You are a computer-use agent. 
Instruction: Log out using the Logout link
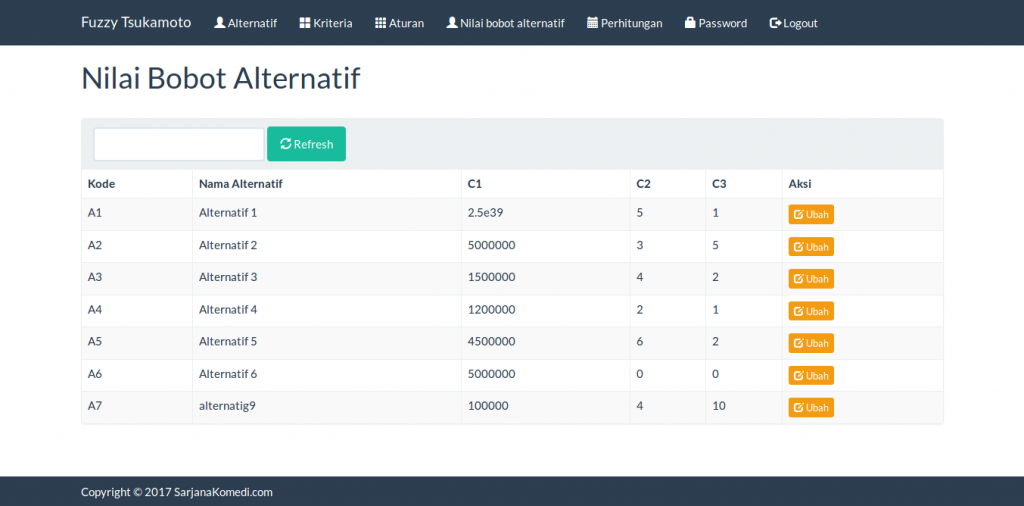tap(793, 23)
